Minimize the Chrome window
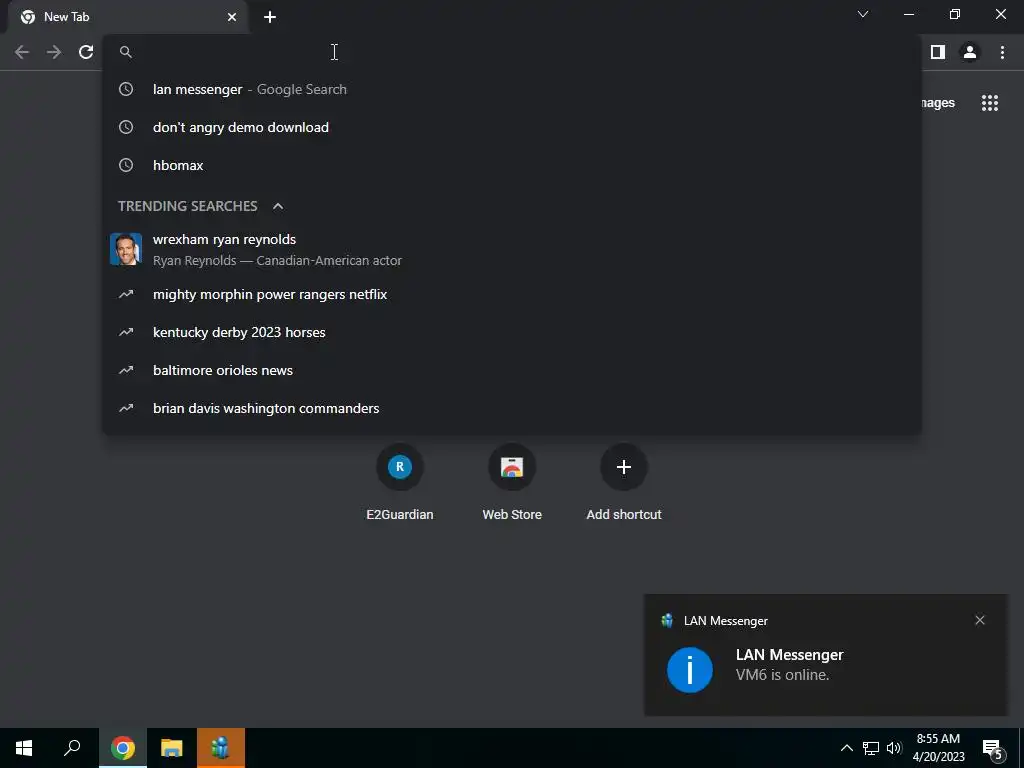This screenshot has width=1024, height=768. 909,14
